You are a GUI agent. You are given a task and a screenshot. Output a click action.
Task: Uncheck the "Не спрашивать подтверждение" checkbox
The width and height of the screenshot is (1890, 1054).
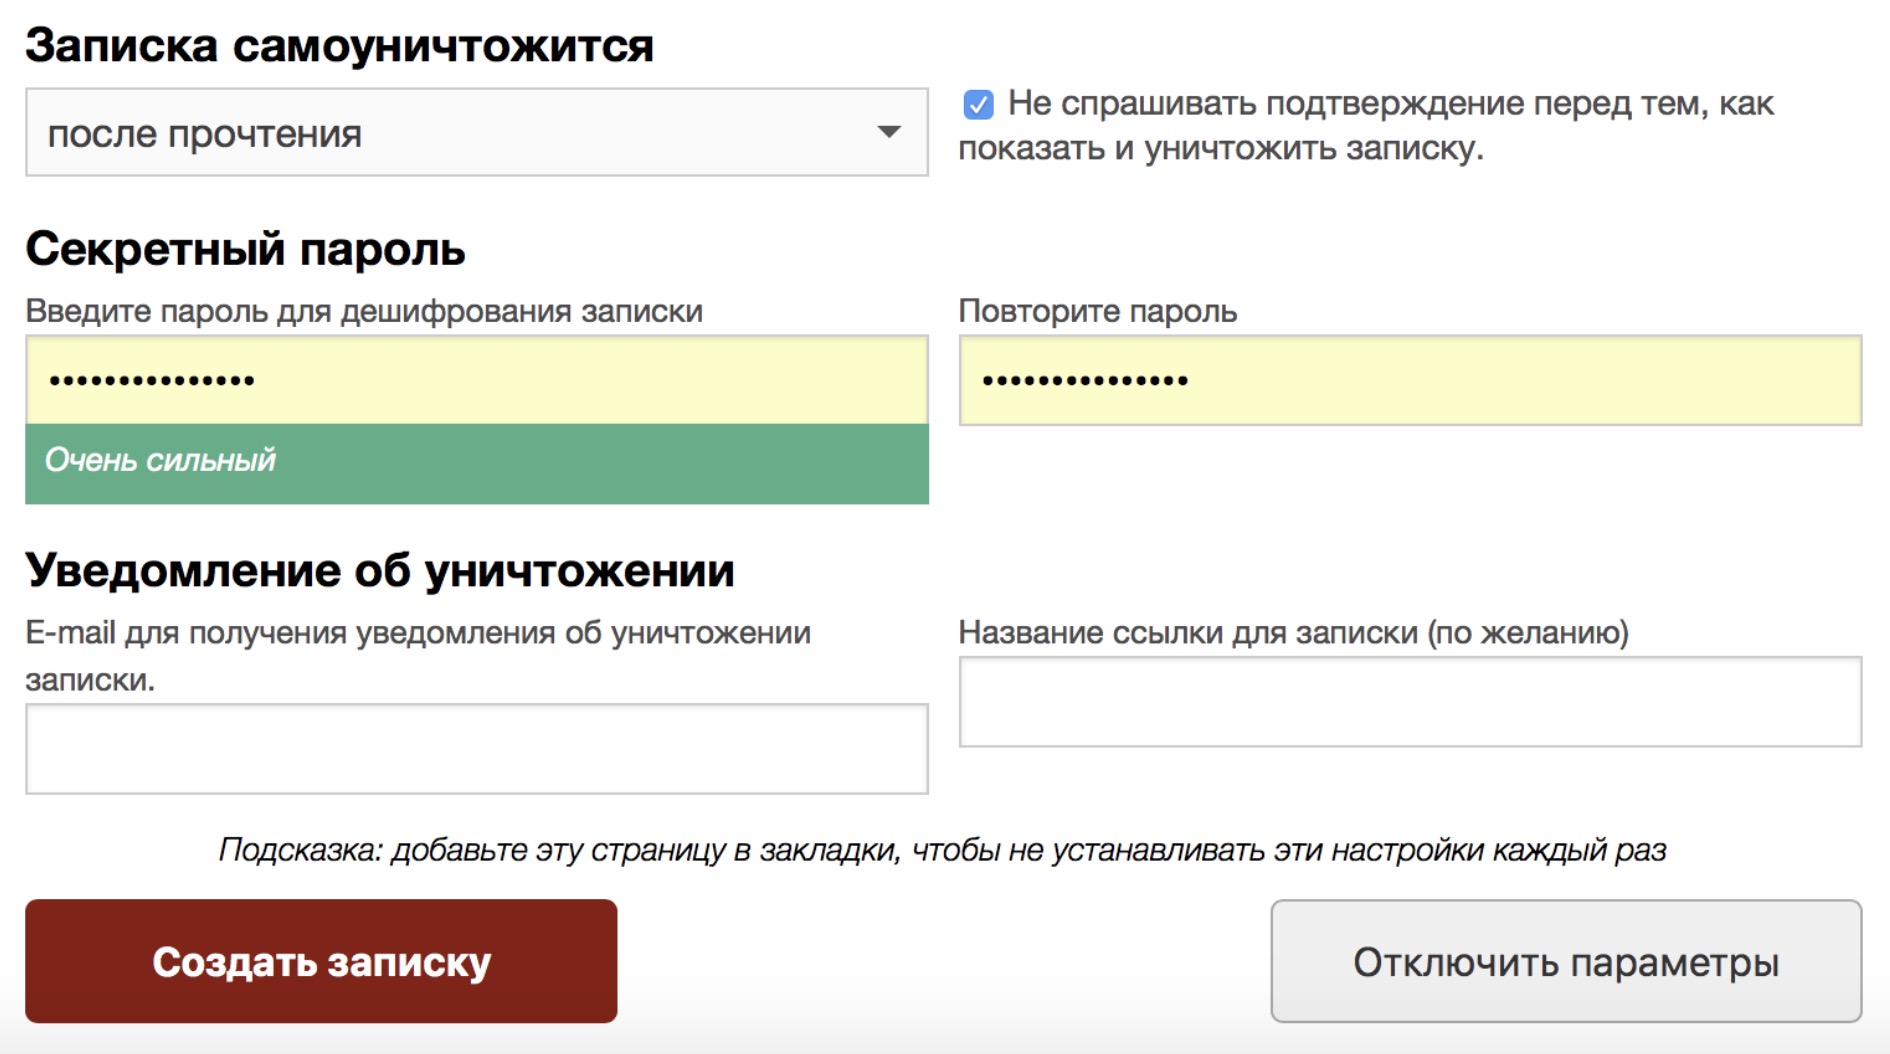point(978,104)
